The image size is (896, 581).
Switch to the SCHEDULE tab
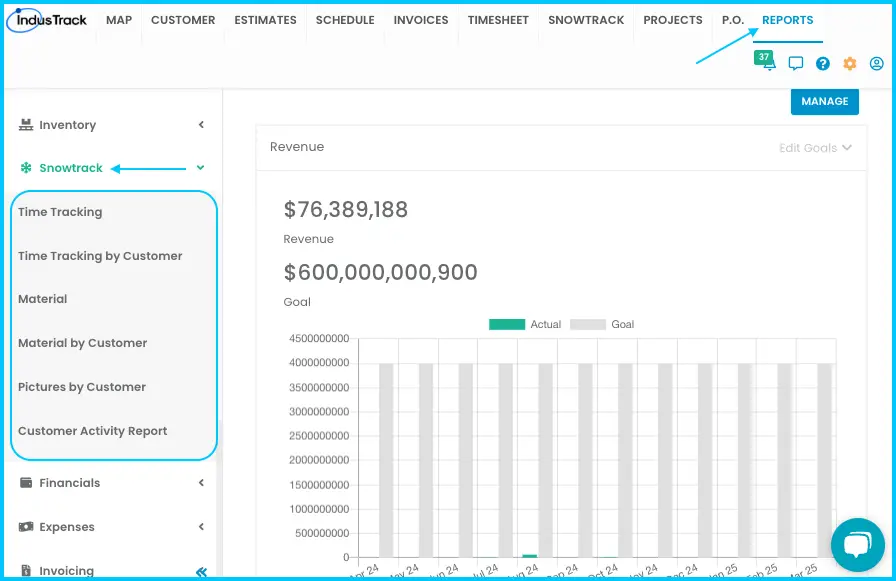pyautogui.click(x=345, y=20)
